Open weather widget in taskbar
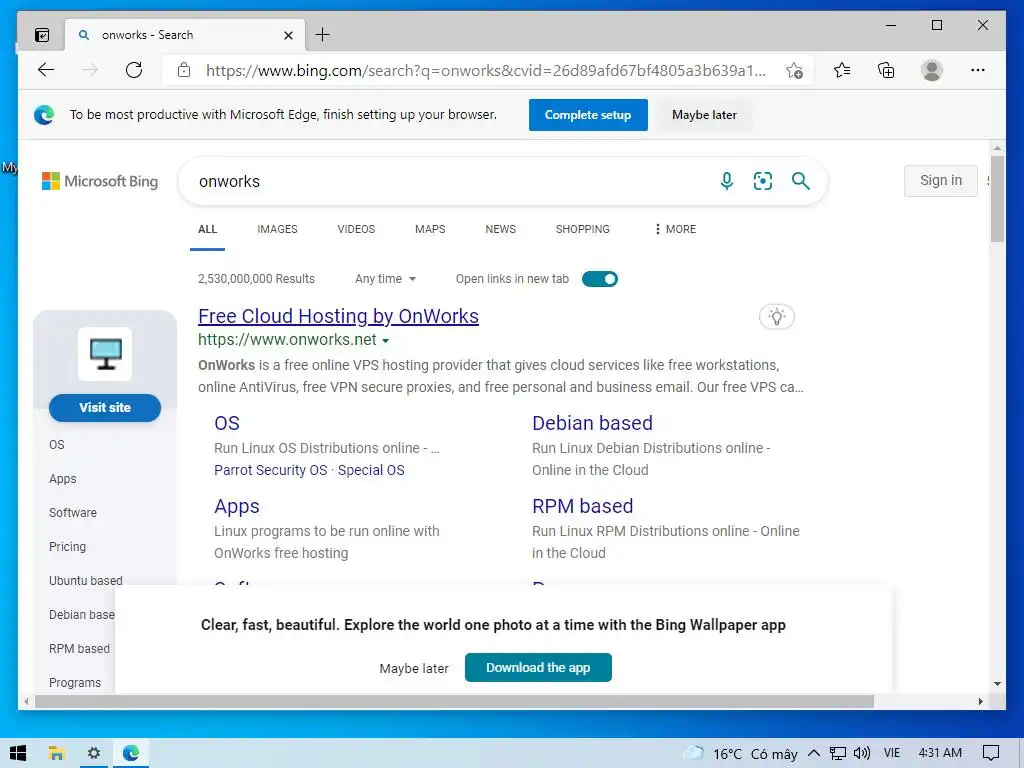This screenshot has width=1024, height=768. pos(740,754)
